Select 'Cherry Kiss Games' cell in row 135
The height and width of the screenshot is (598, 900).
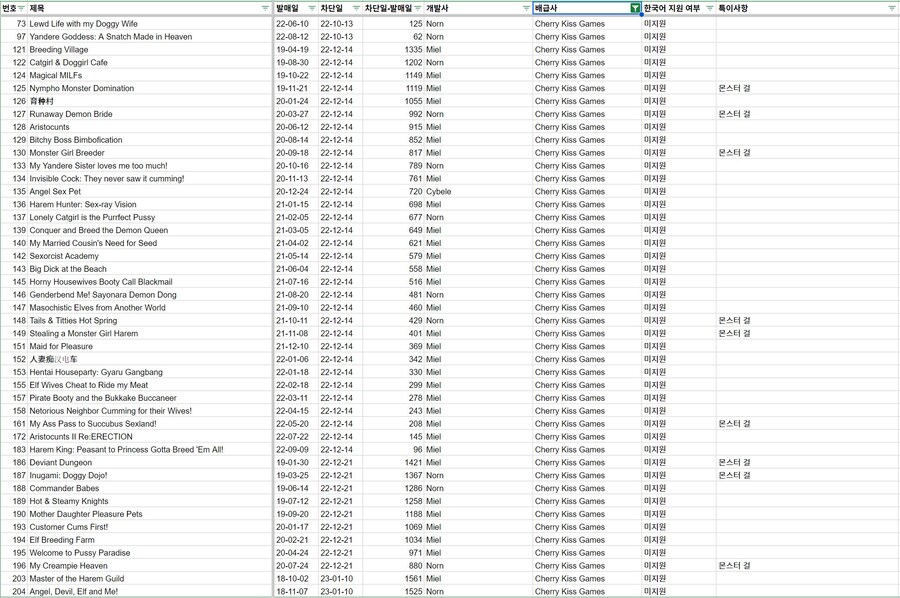(x=570, y=191)
